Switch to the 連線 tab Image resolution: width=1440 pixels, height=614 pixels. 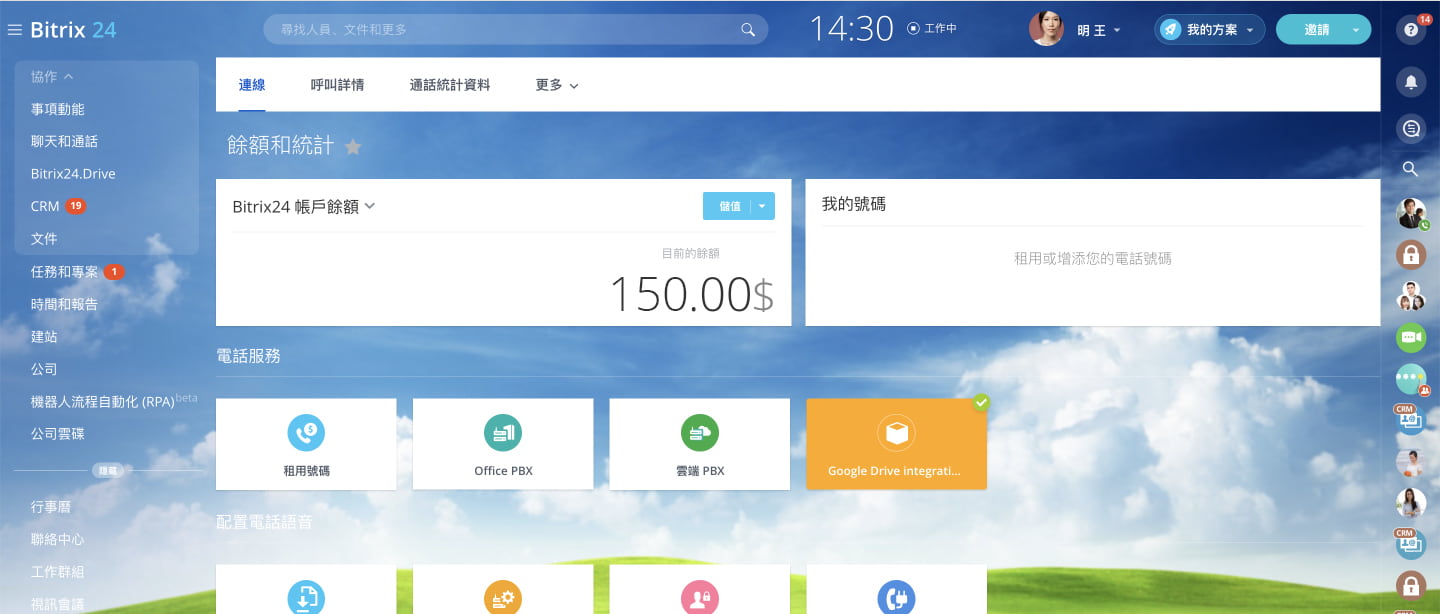point(252,85)
